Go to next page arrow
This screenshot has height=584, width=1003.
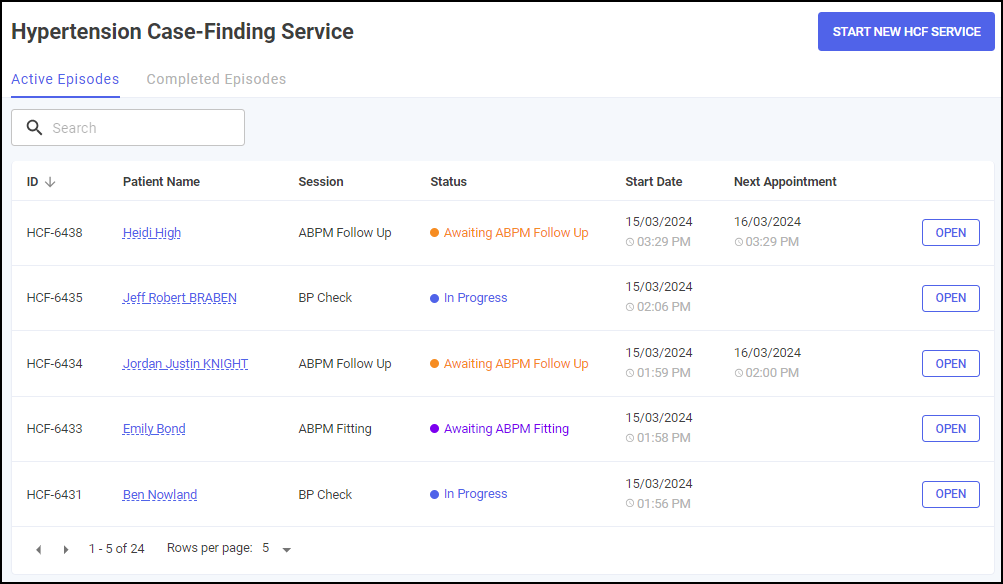point(65,549)
